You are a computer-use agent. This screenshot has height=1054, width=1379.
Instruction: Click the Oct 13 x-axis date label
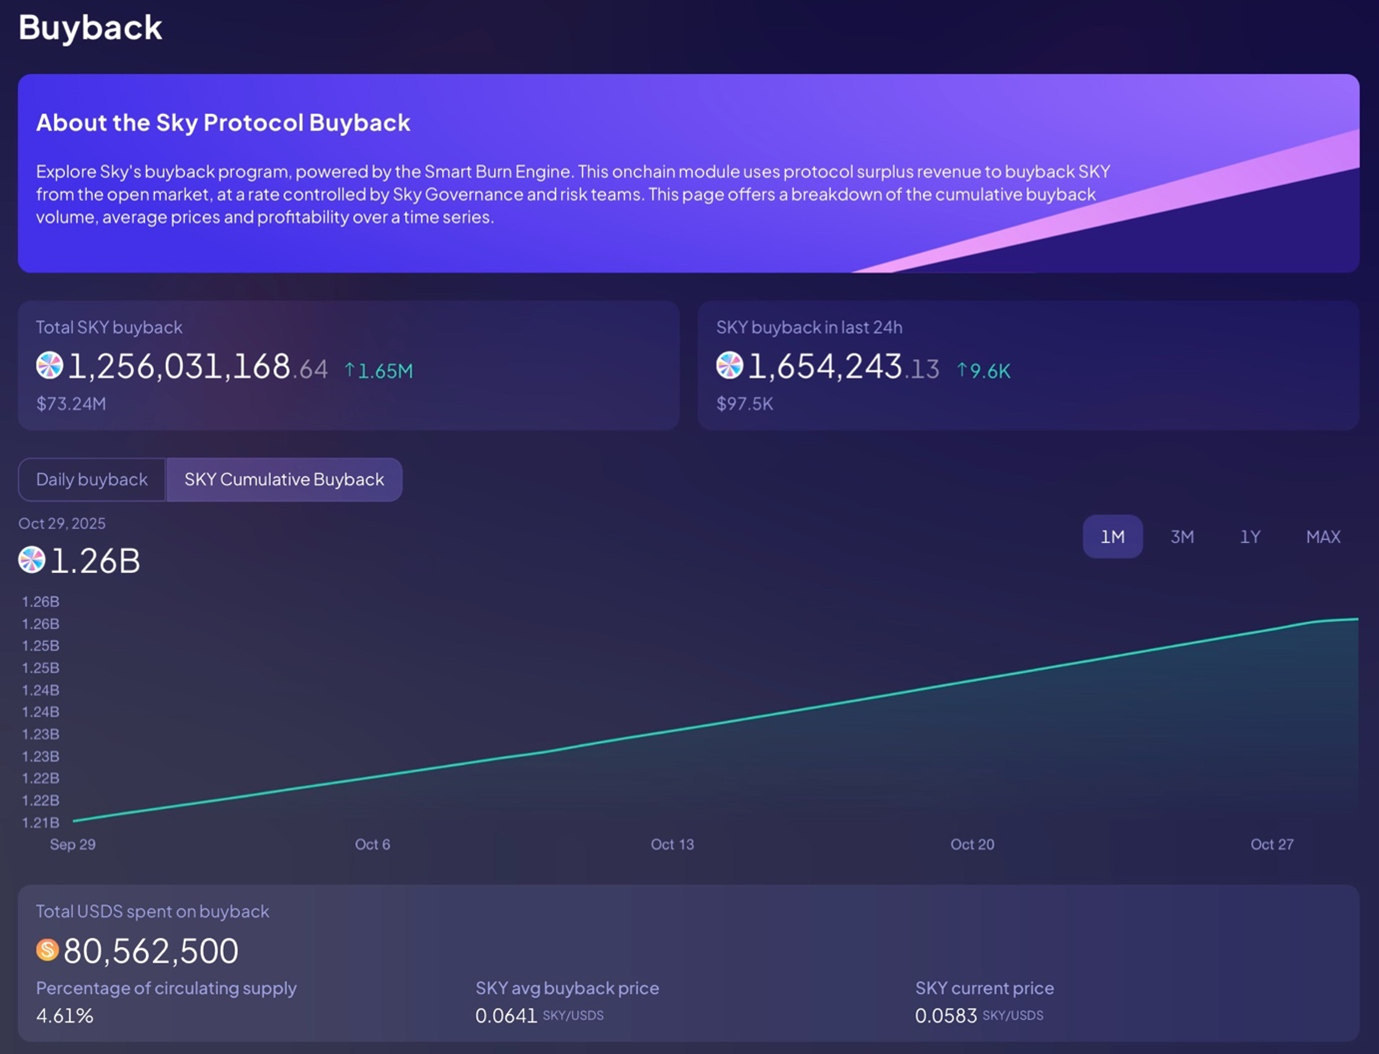[672, 844]
